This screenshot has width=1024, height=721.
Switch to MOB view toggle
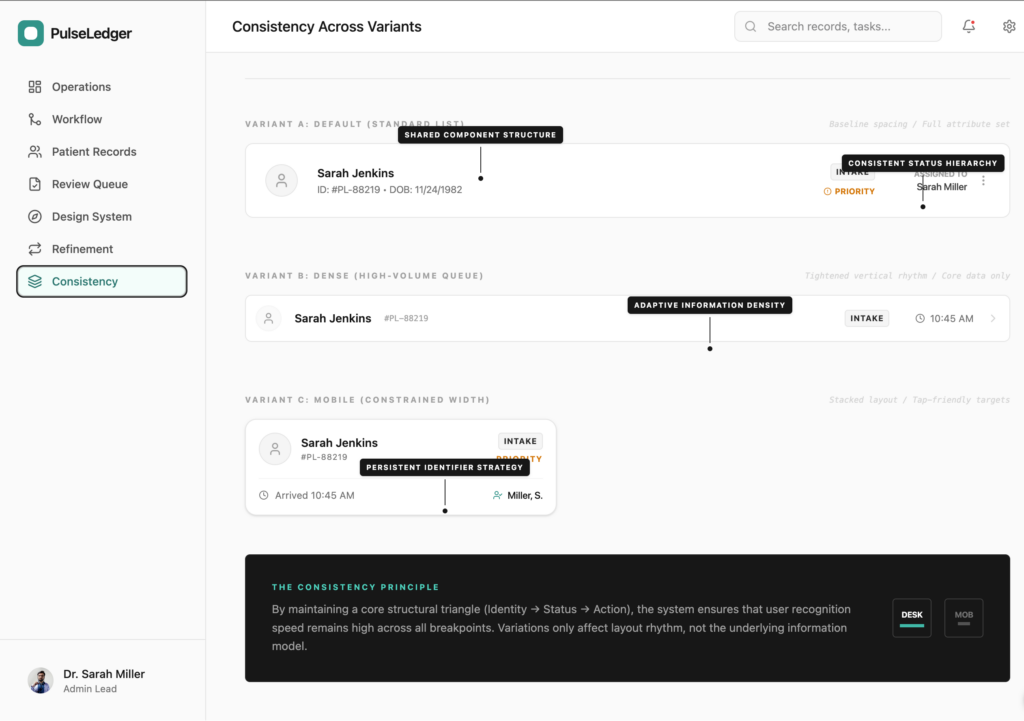(x=963, y=617)
